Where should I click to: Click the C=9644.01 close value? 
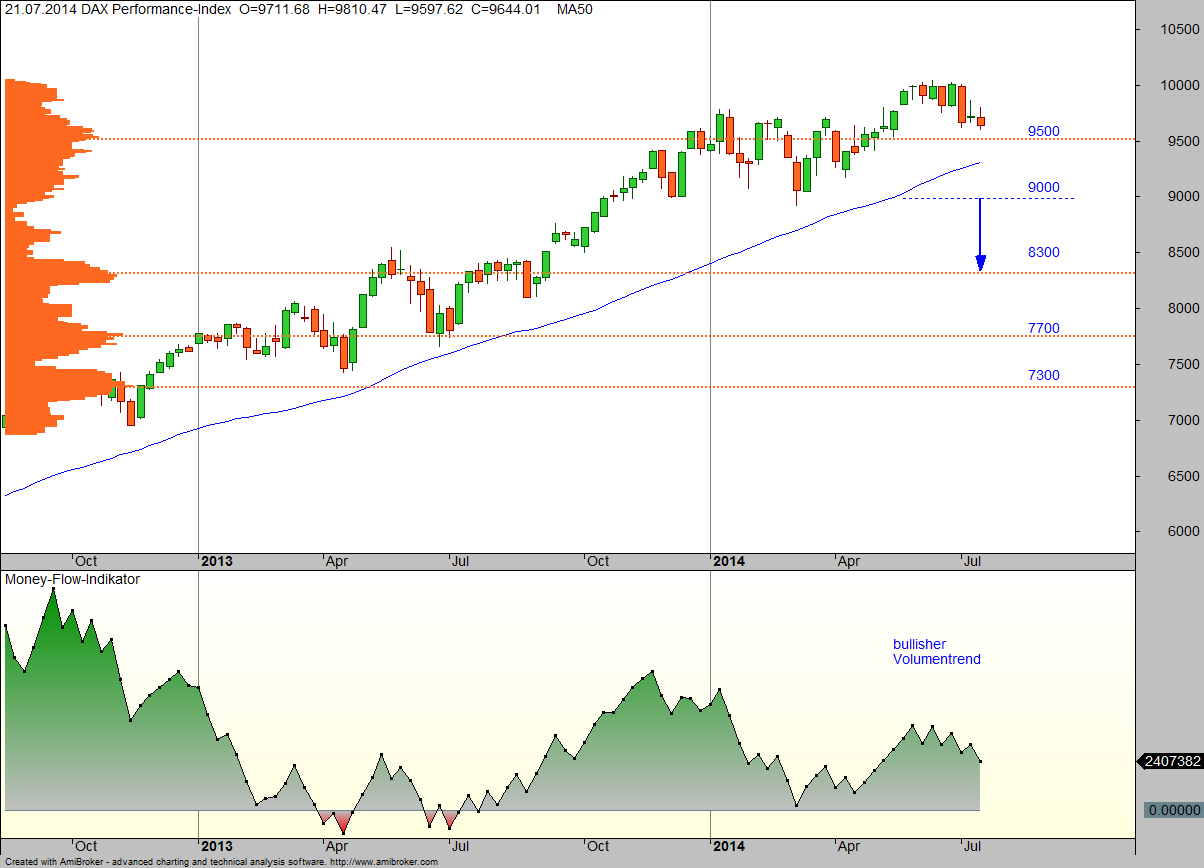tap(506, 9)
